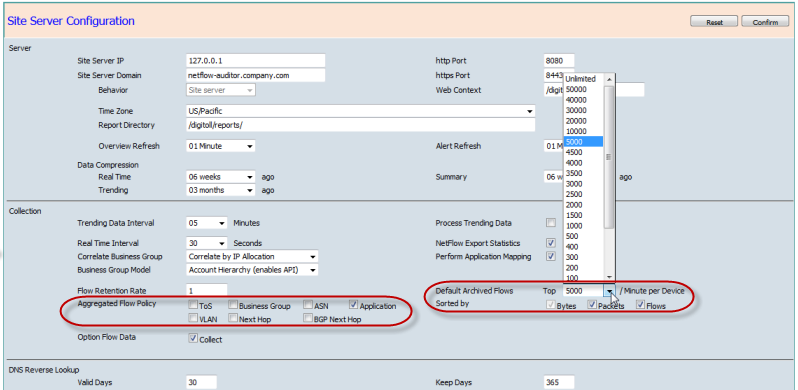Edit the DNS Valid Days field

pyautogui.click(x=202, y=382)
